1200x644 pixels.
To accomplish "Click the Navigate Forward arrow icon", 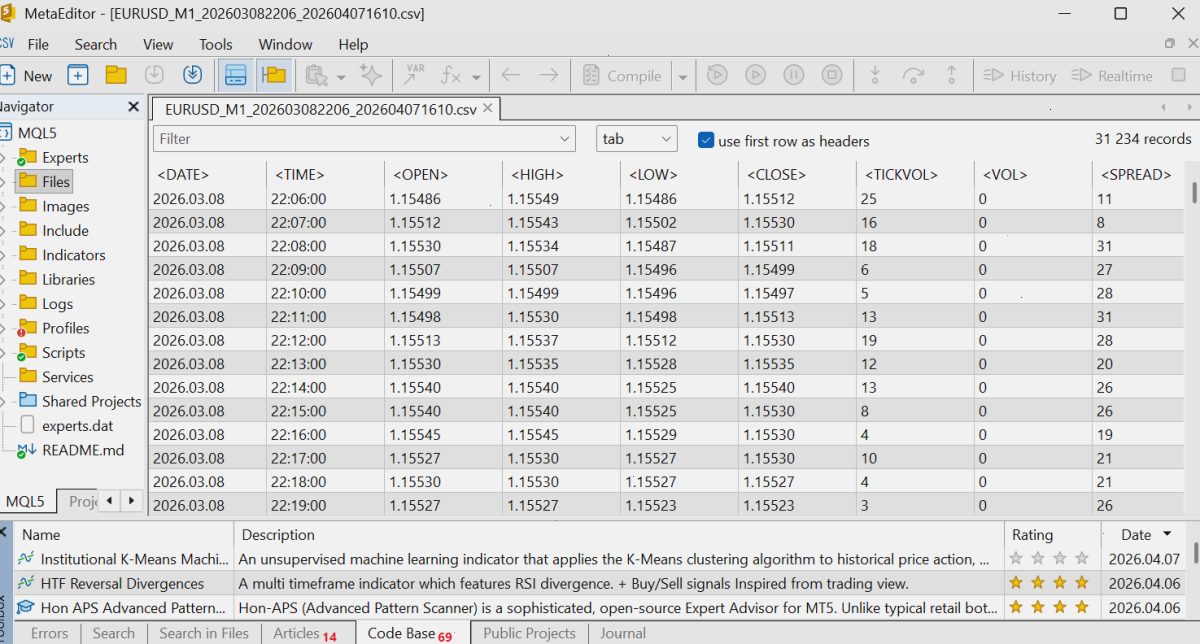I will tap(548, 75).
